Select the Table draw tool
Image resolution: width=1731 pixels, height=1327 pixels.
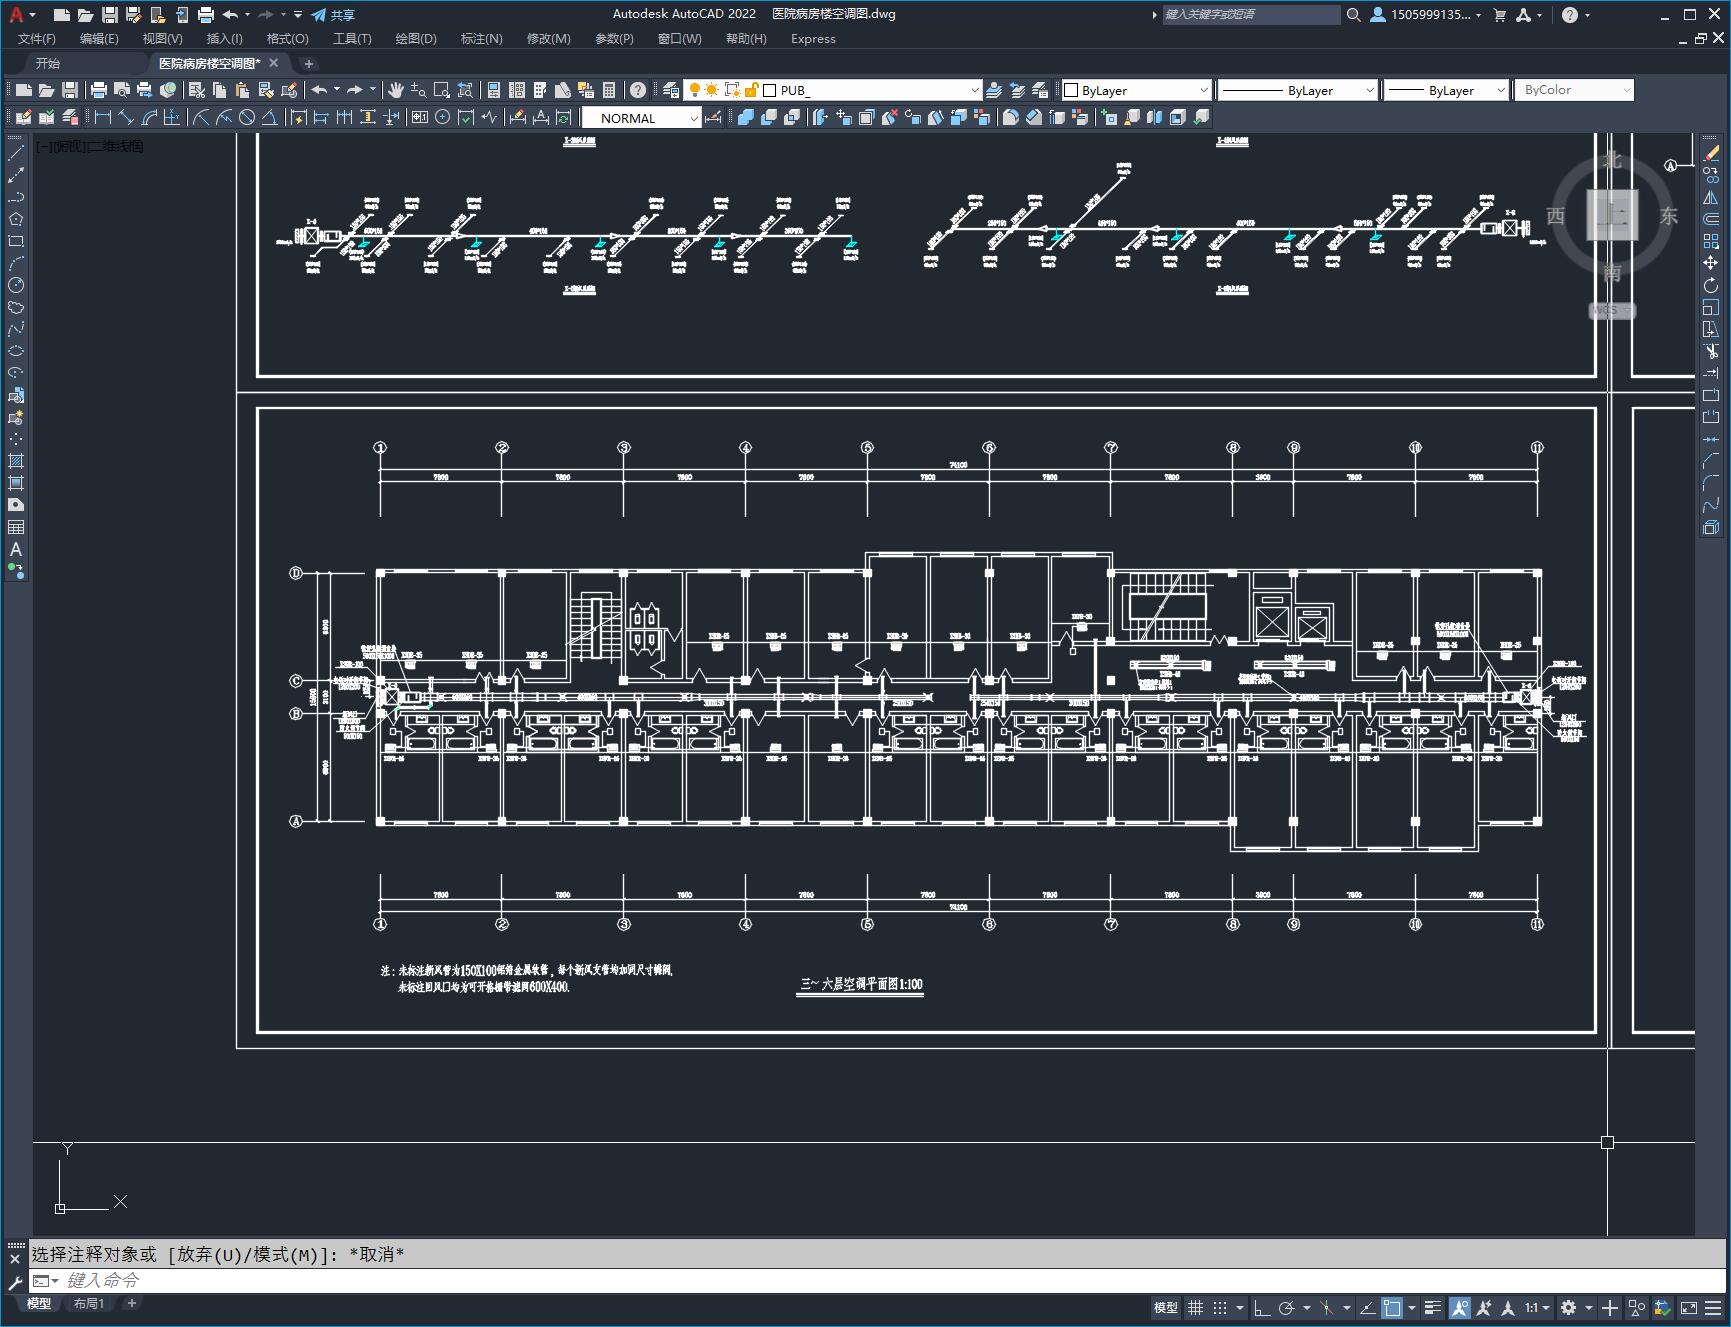pyautogui.click(x=16, y=527)
